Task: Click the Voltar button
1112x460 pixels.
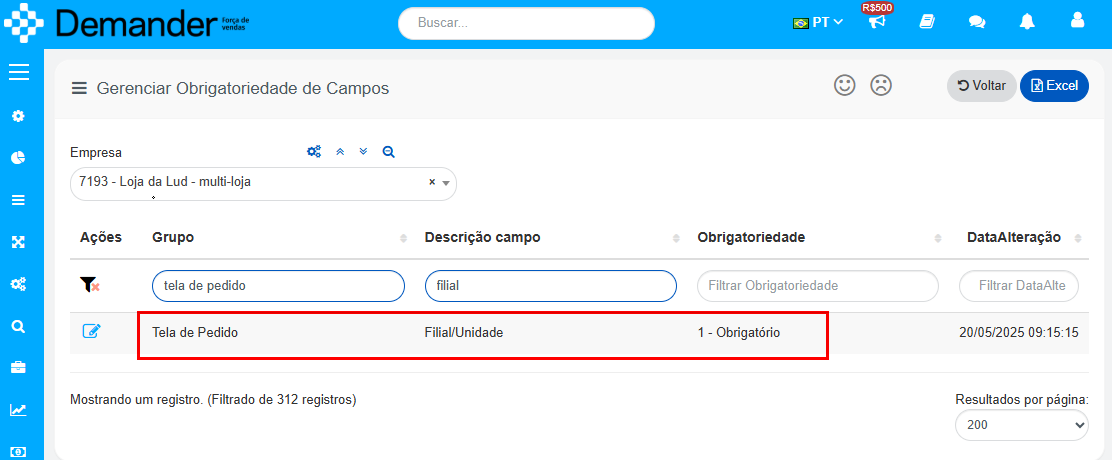Action: [982, 86]
